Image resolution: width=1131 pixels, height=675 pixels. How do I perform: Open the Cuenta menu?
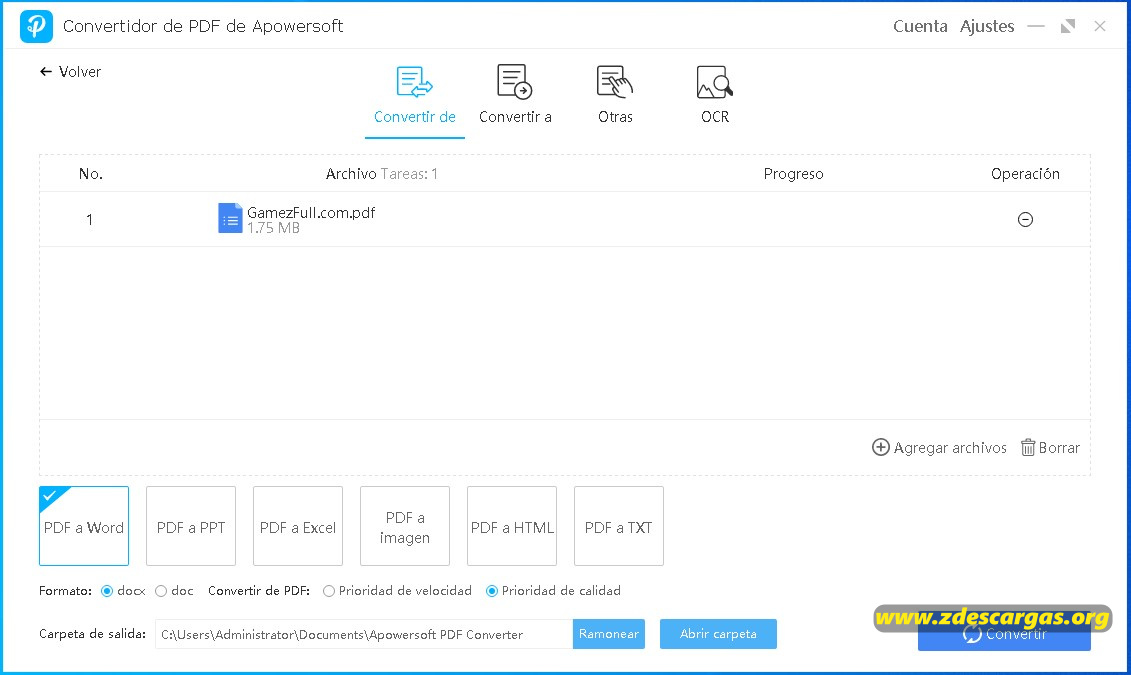click(x=920, y=27)
